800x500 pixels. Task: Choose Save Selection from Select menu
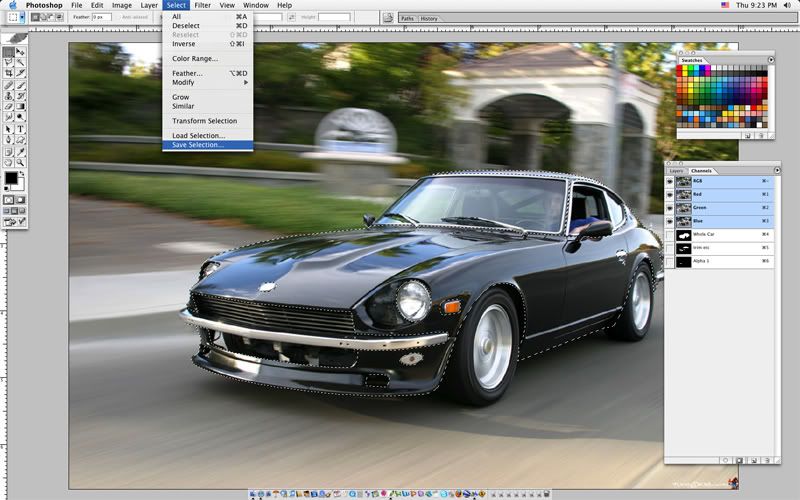[x=198, y=145]
